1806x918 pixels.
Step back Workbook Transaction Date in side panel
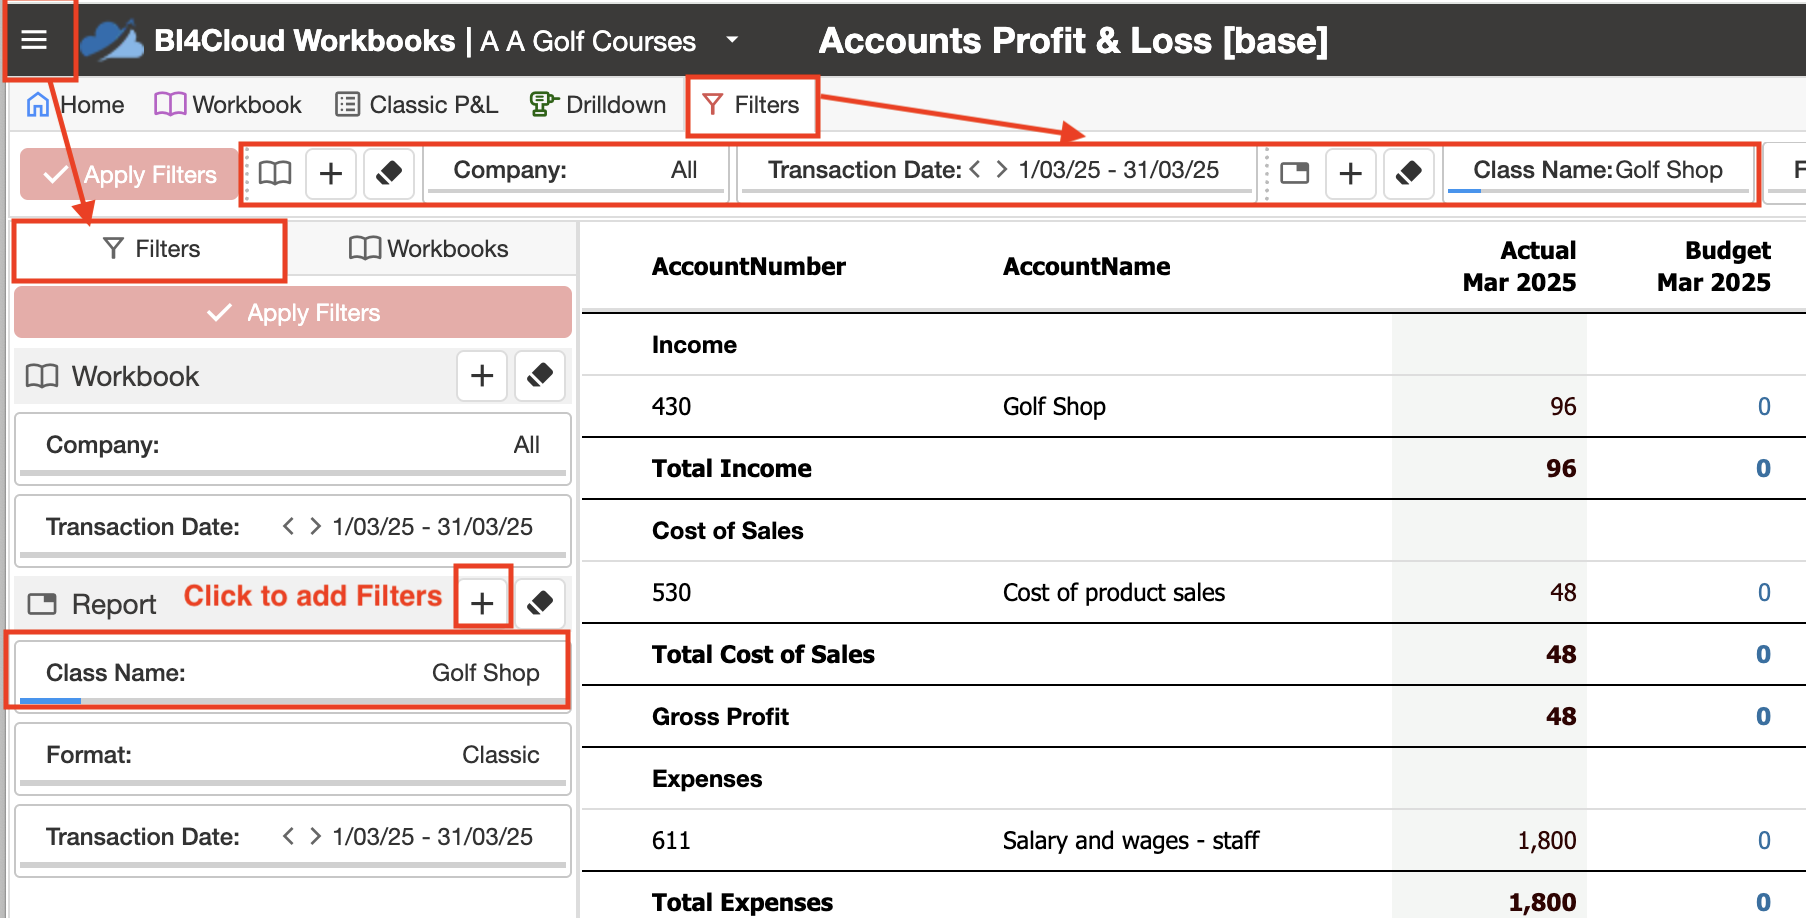(288, 527)
